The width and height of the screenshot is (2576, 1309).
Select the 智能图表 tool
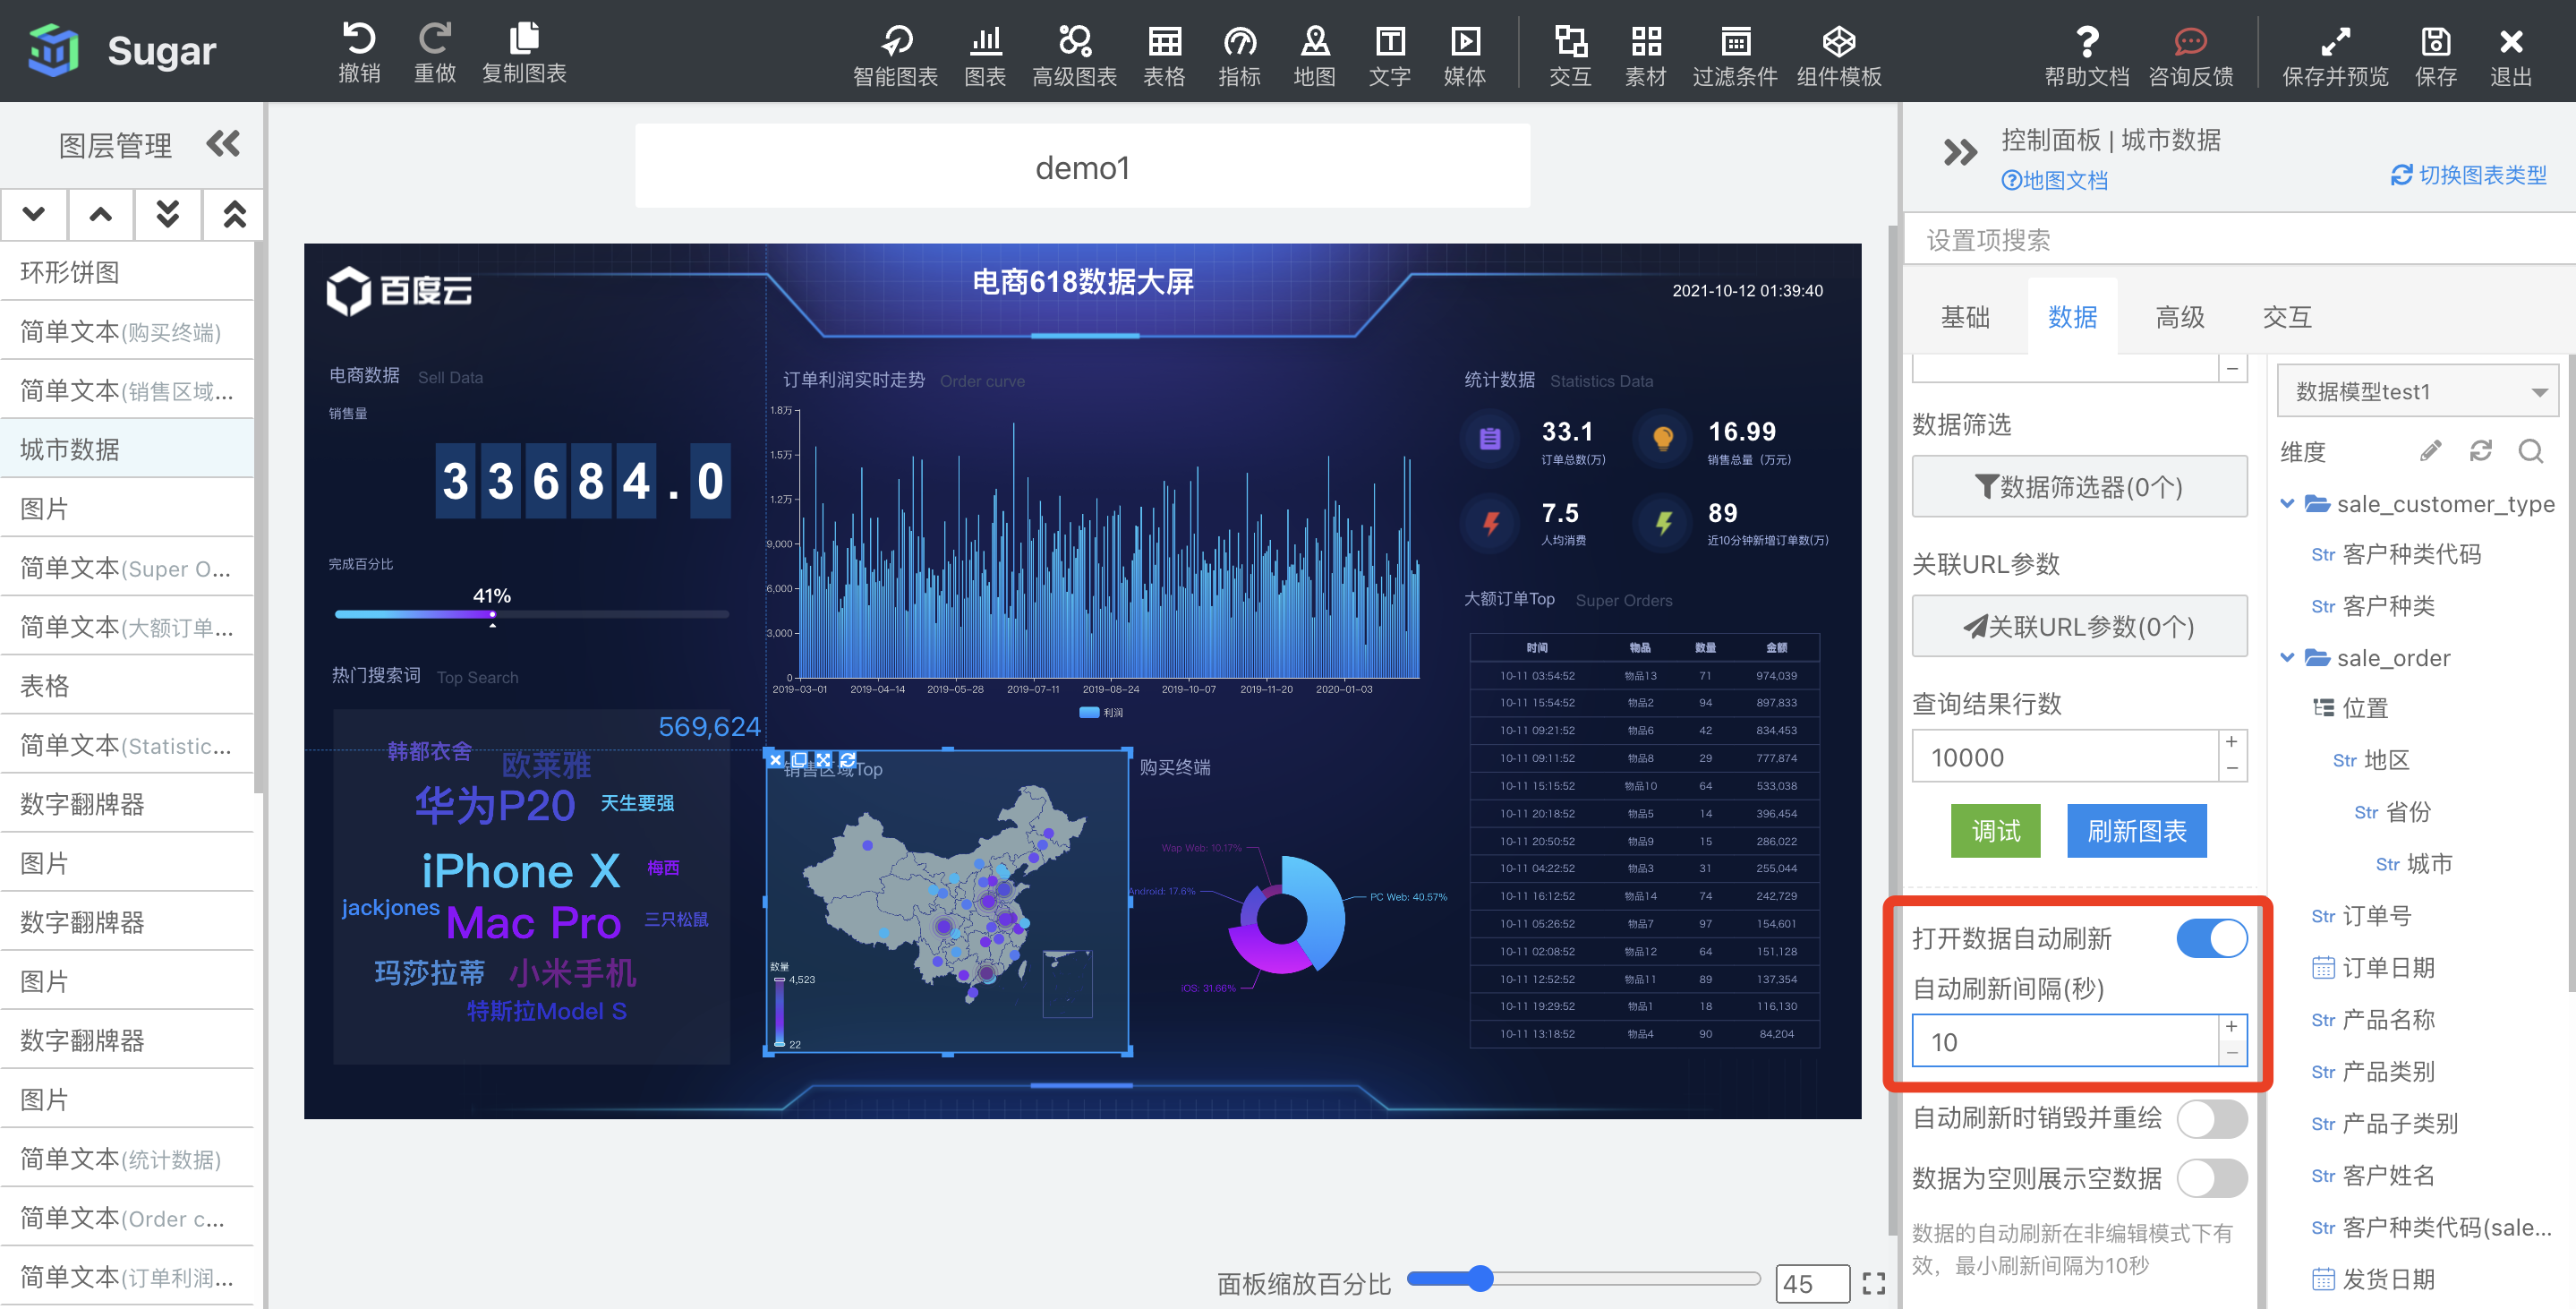(x=896, y=52)
